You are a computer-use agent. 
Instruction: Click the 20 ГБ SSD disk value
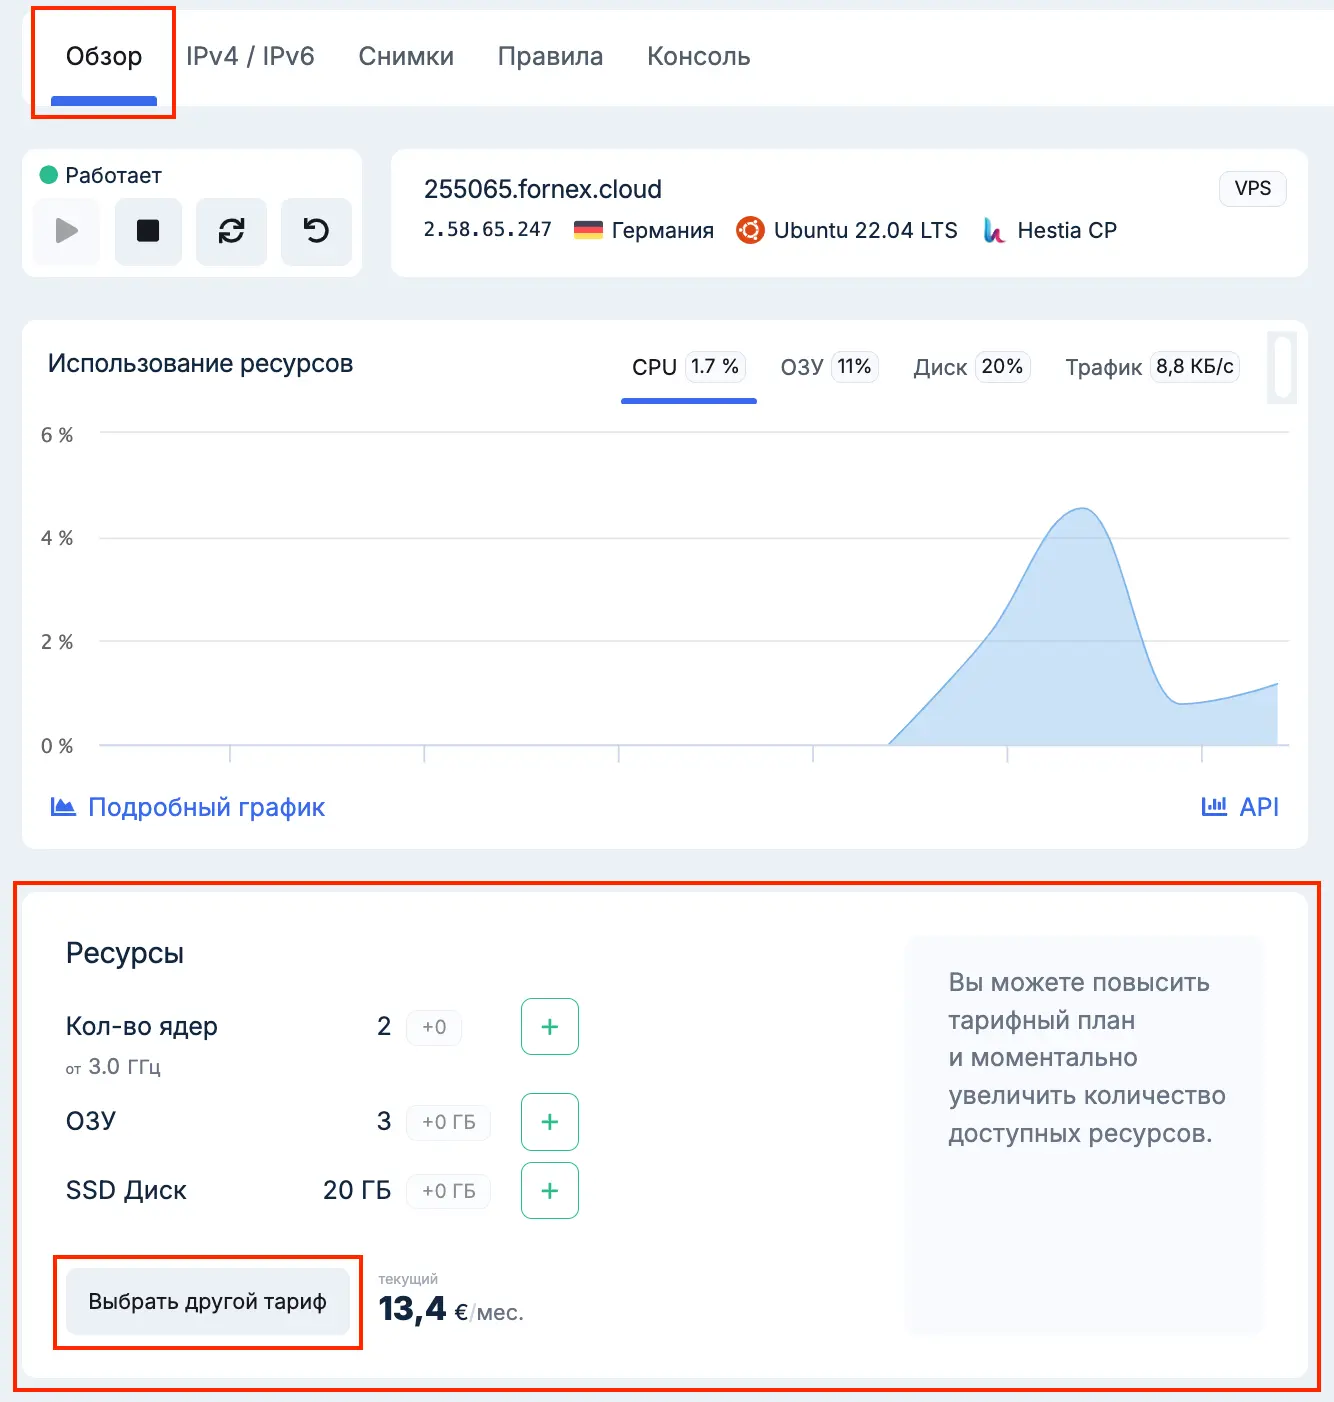coord(357,1190)
